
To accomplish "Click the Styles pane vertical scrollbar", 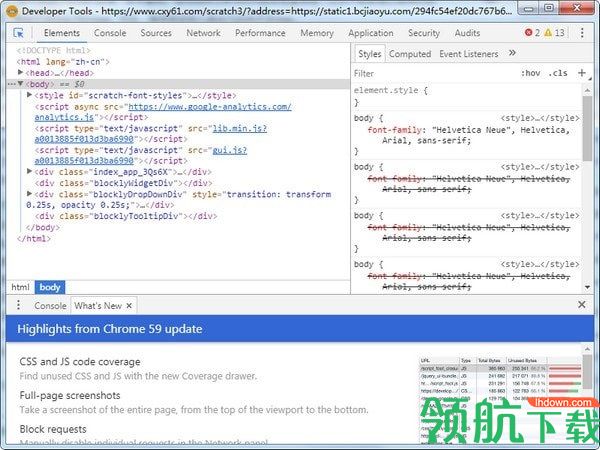I will pos(587,128).
